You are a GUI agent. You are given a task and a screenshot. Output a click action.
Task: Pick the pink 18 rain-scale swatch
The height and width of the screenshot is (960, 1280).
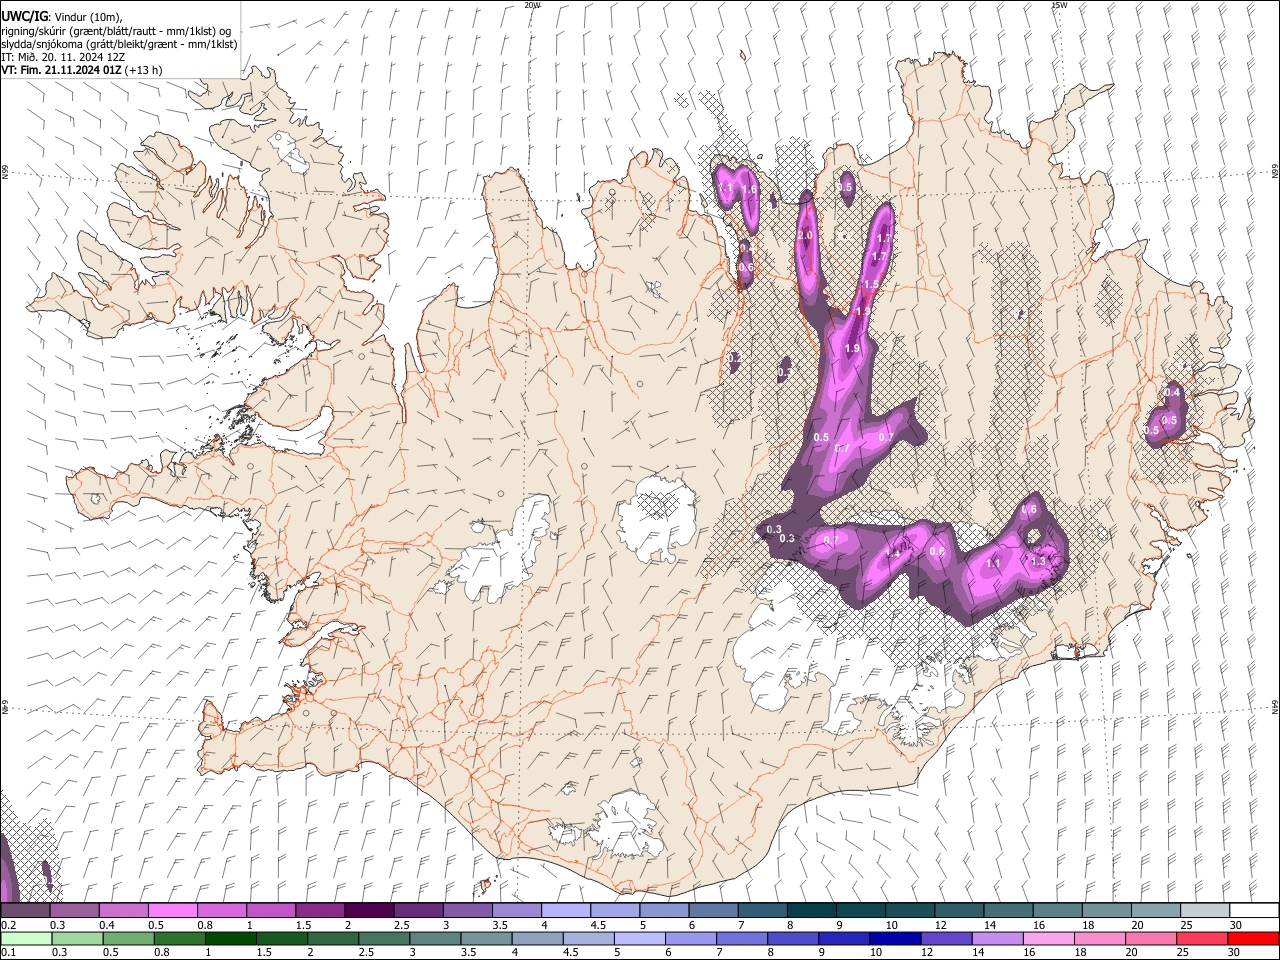[1101, 939]
